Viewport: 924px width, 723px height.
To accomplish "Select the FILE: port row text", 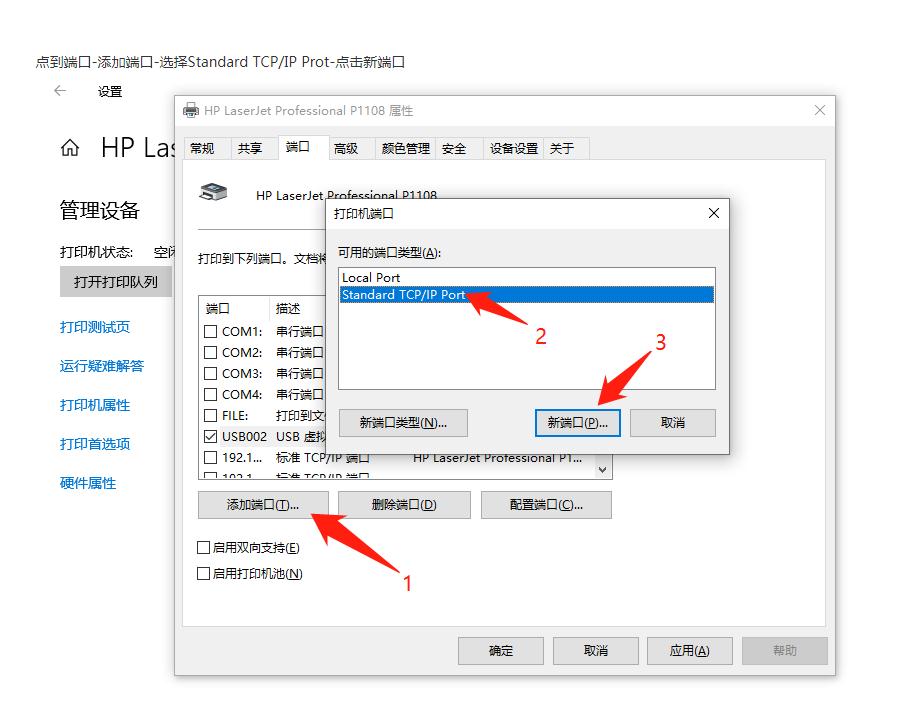I will (235, 415).
